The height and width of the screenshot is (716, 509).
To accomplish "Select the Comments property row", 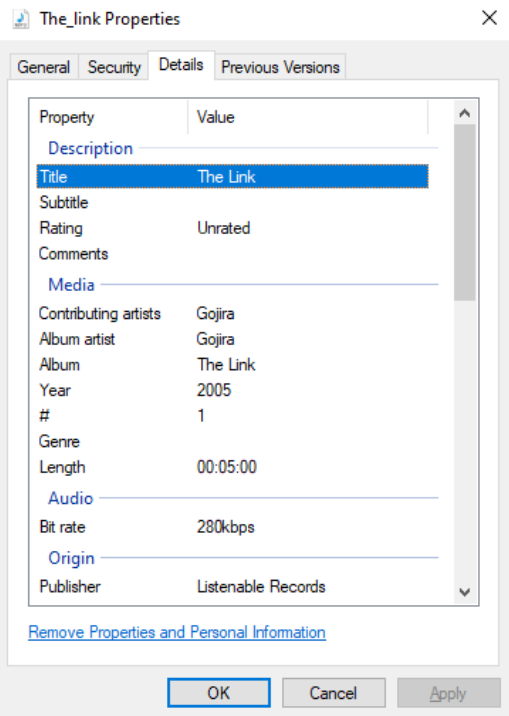I will (232, 253).
